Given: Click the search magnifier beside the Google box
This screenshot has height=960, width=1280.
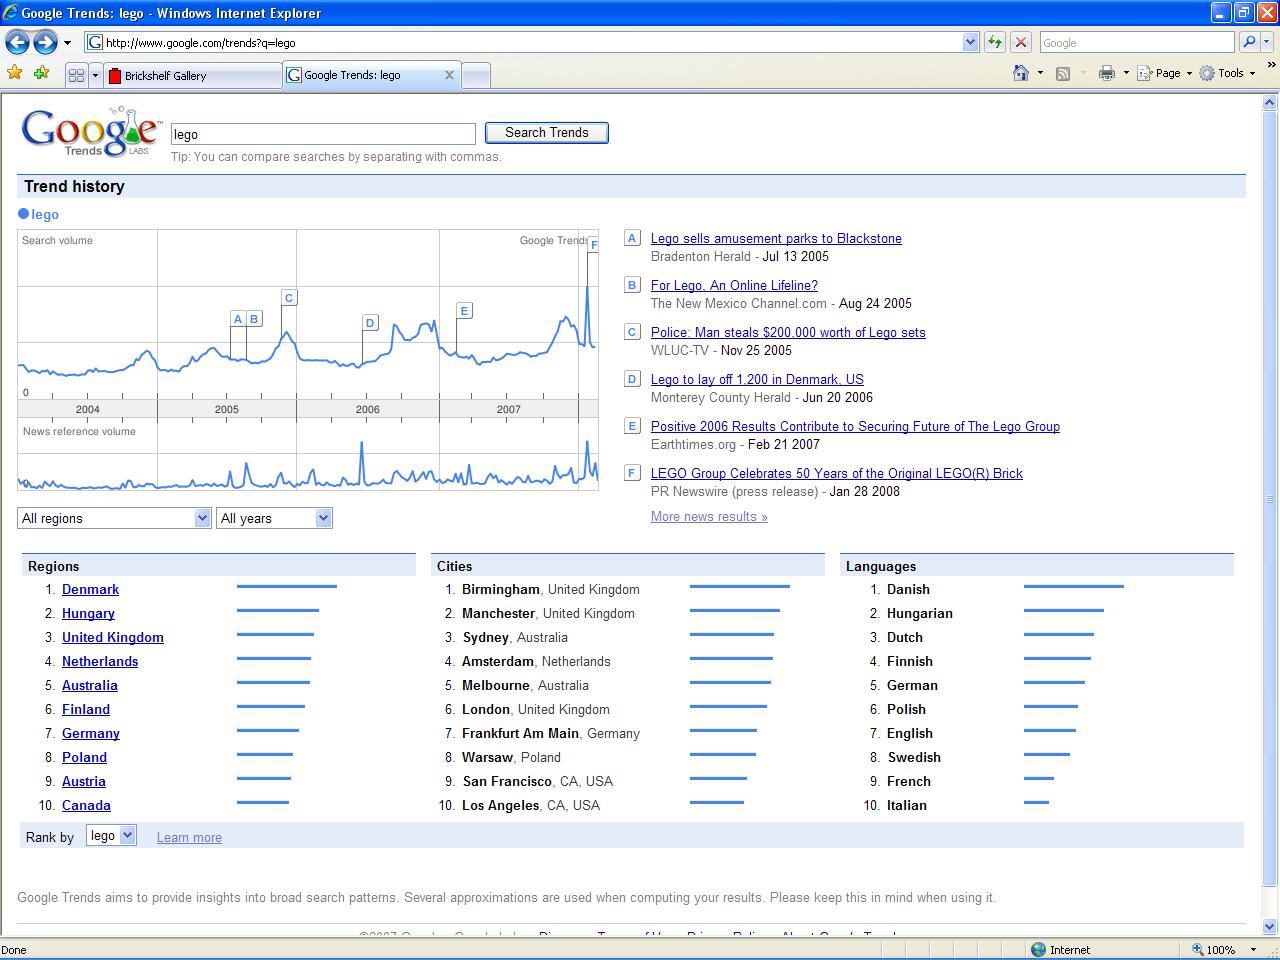Looking at the screenshot, I should click(x=1251, y=42).
